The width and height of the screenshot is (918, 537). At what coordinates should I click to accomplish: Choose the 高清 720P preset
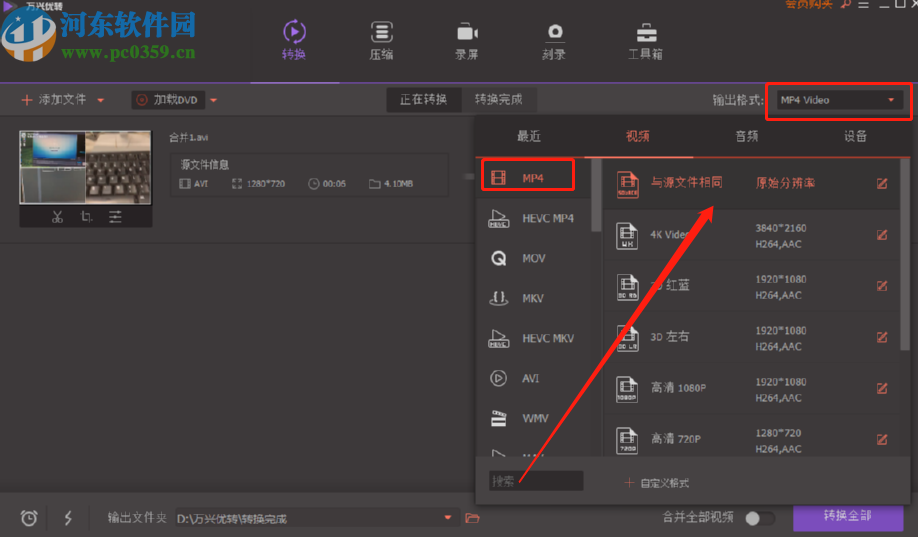click(751, 438)
